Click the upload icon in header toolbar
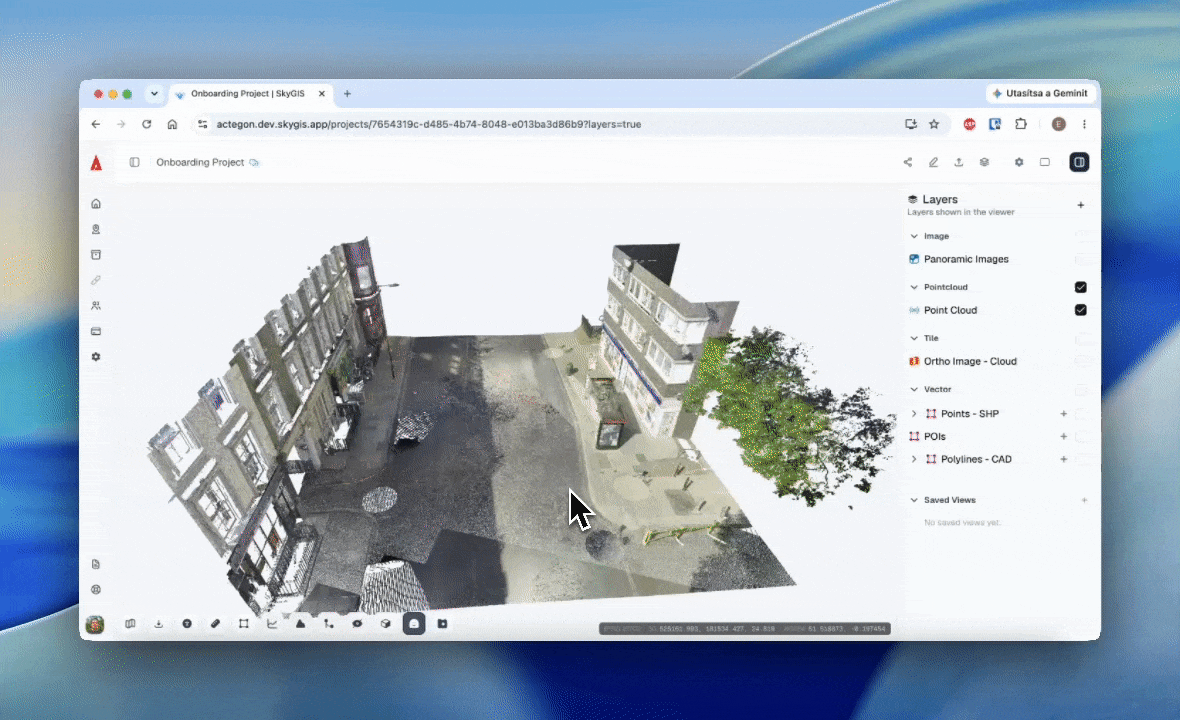Viewport: 1180px width, 720px height. tap(959, 163)
